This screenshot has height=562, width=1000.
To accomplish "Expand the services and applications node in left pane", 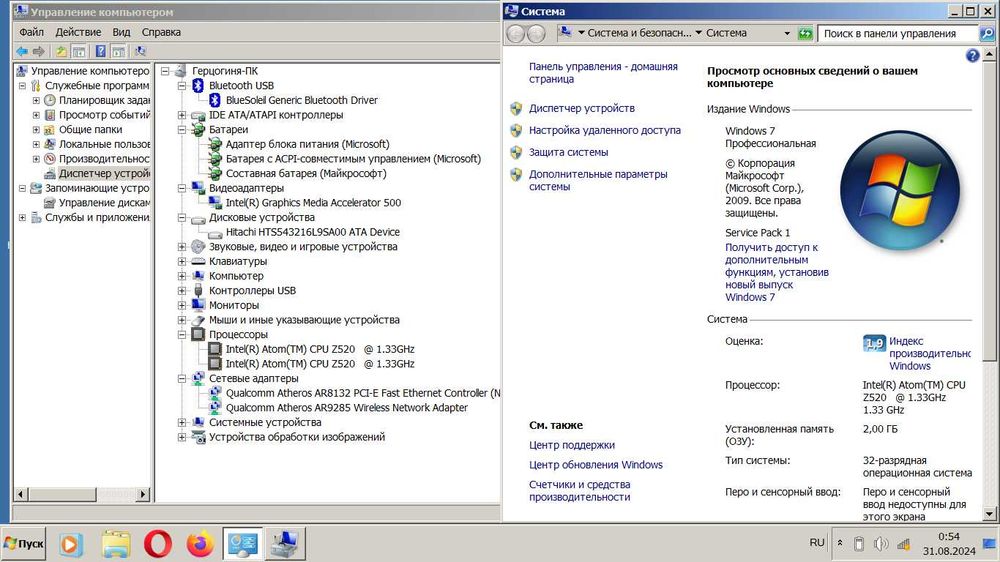I will pos(22,218).
